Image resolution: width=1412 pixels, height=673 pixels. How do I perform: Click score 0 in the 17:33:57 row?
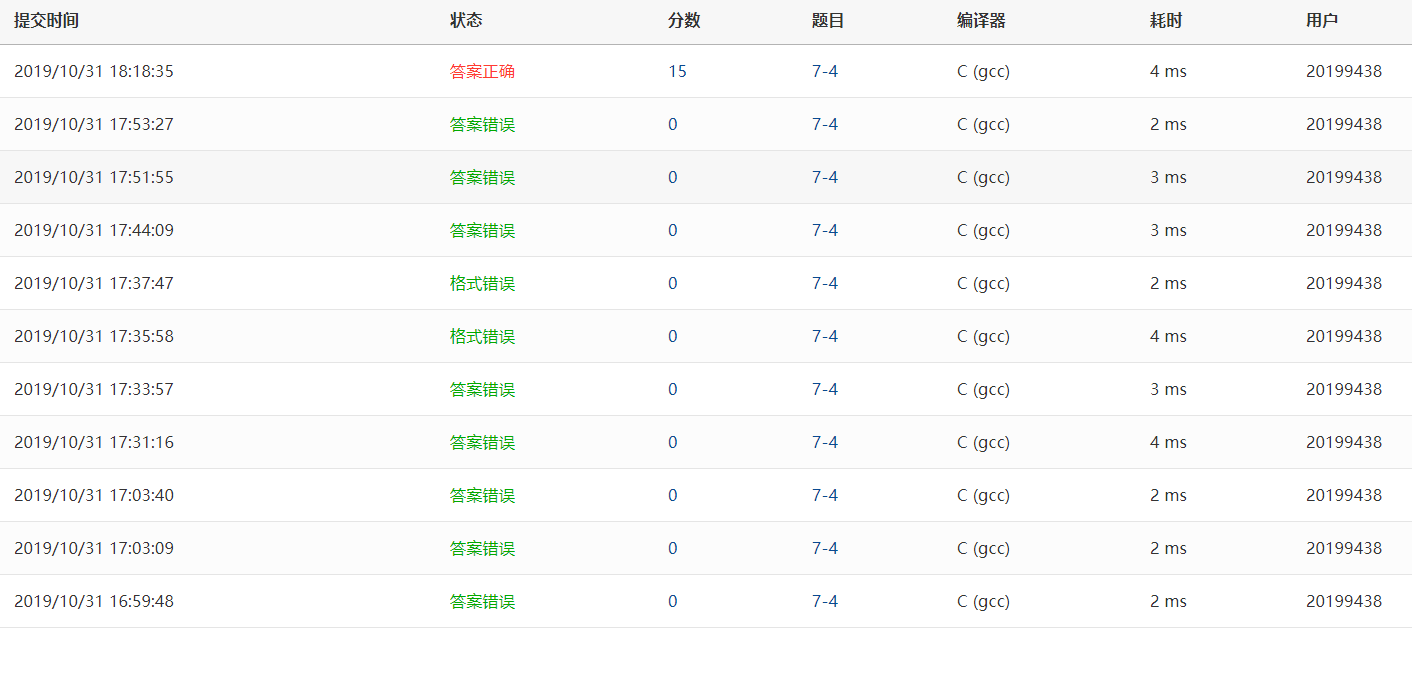[x=673, y=390]
